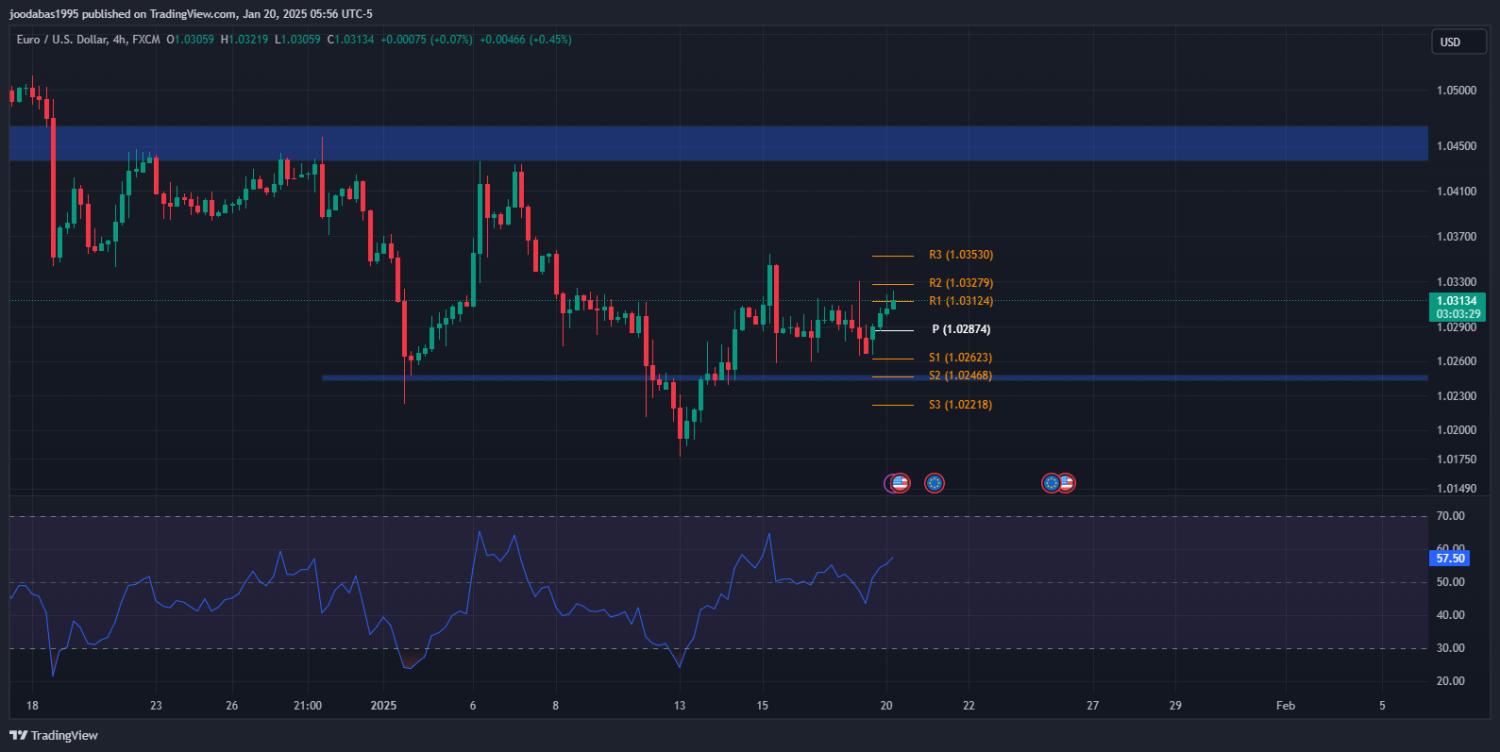Click the current price tag 1.03134
Screen dimensions: 1500x752
[1456, 301]
